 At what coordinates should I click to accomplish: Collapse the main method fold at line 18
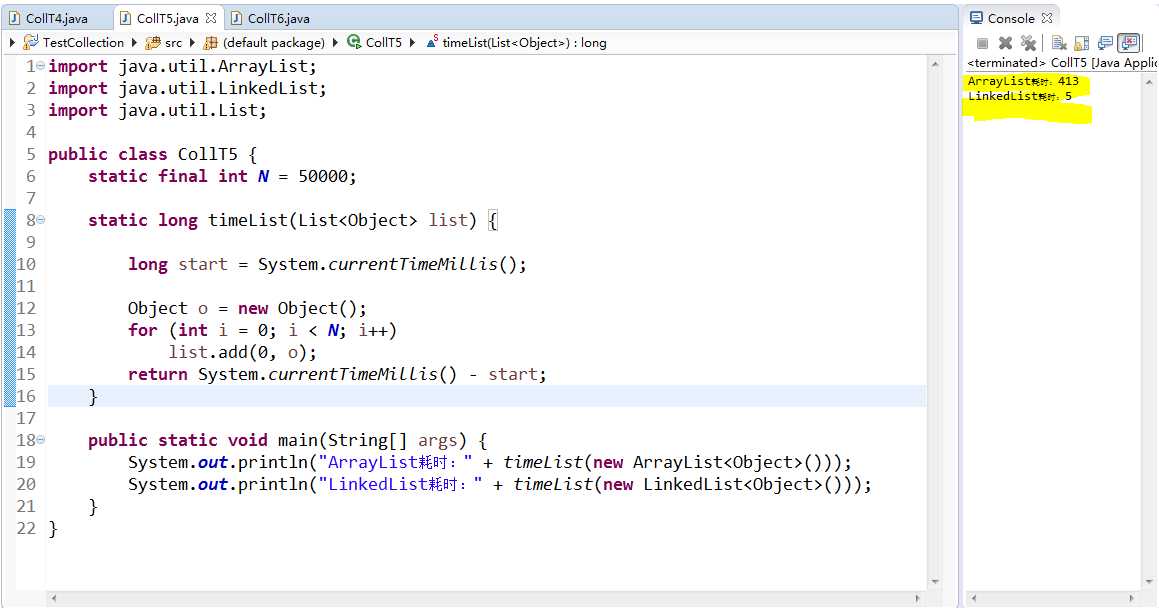[41, 440]
